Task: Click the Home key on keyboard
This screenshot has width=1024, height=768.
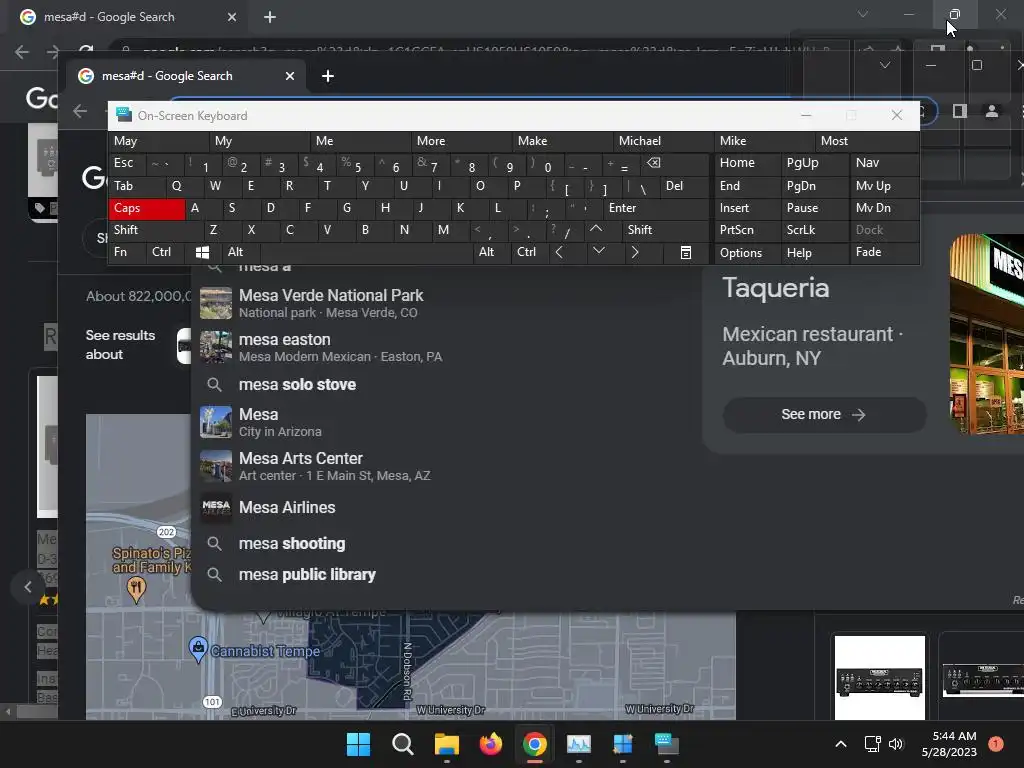Action: pos(747,163)
